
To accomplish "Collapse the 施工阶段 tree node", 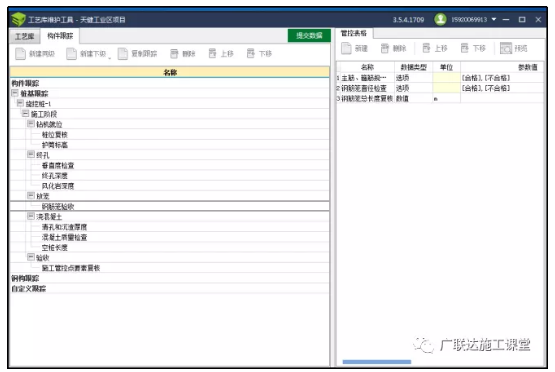I will [25, 114].
